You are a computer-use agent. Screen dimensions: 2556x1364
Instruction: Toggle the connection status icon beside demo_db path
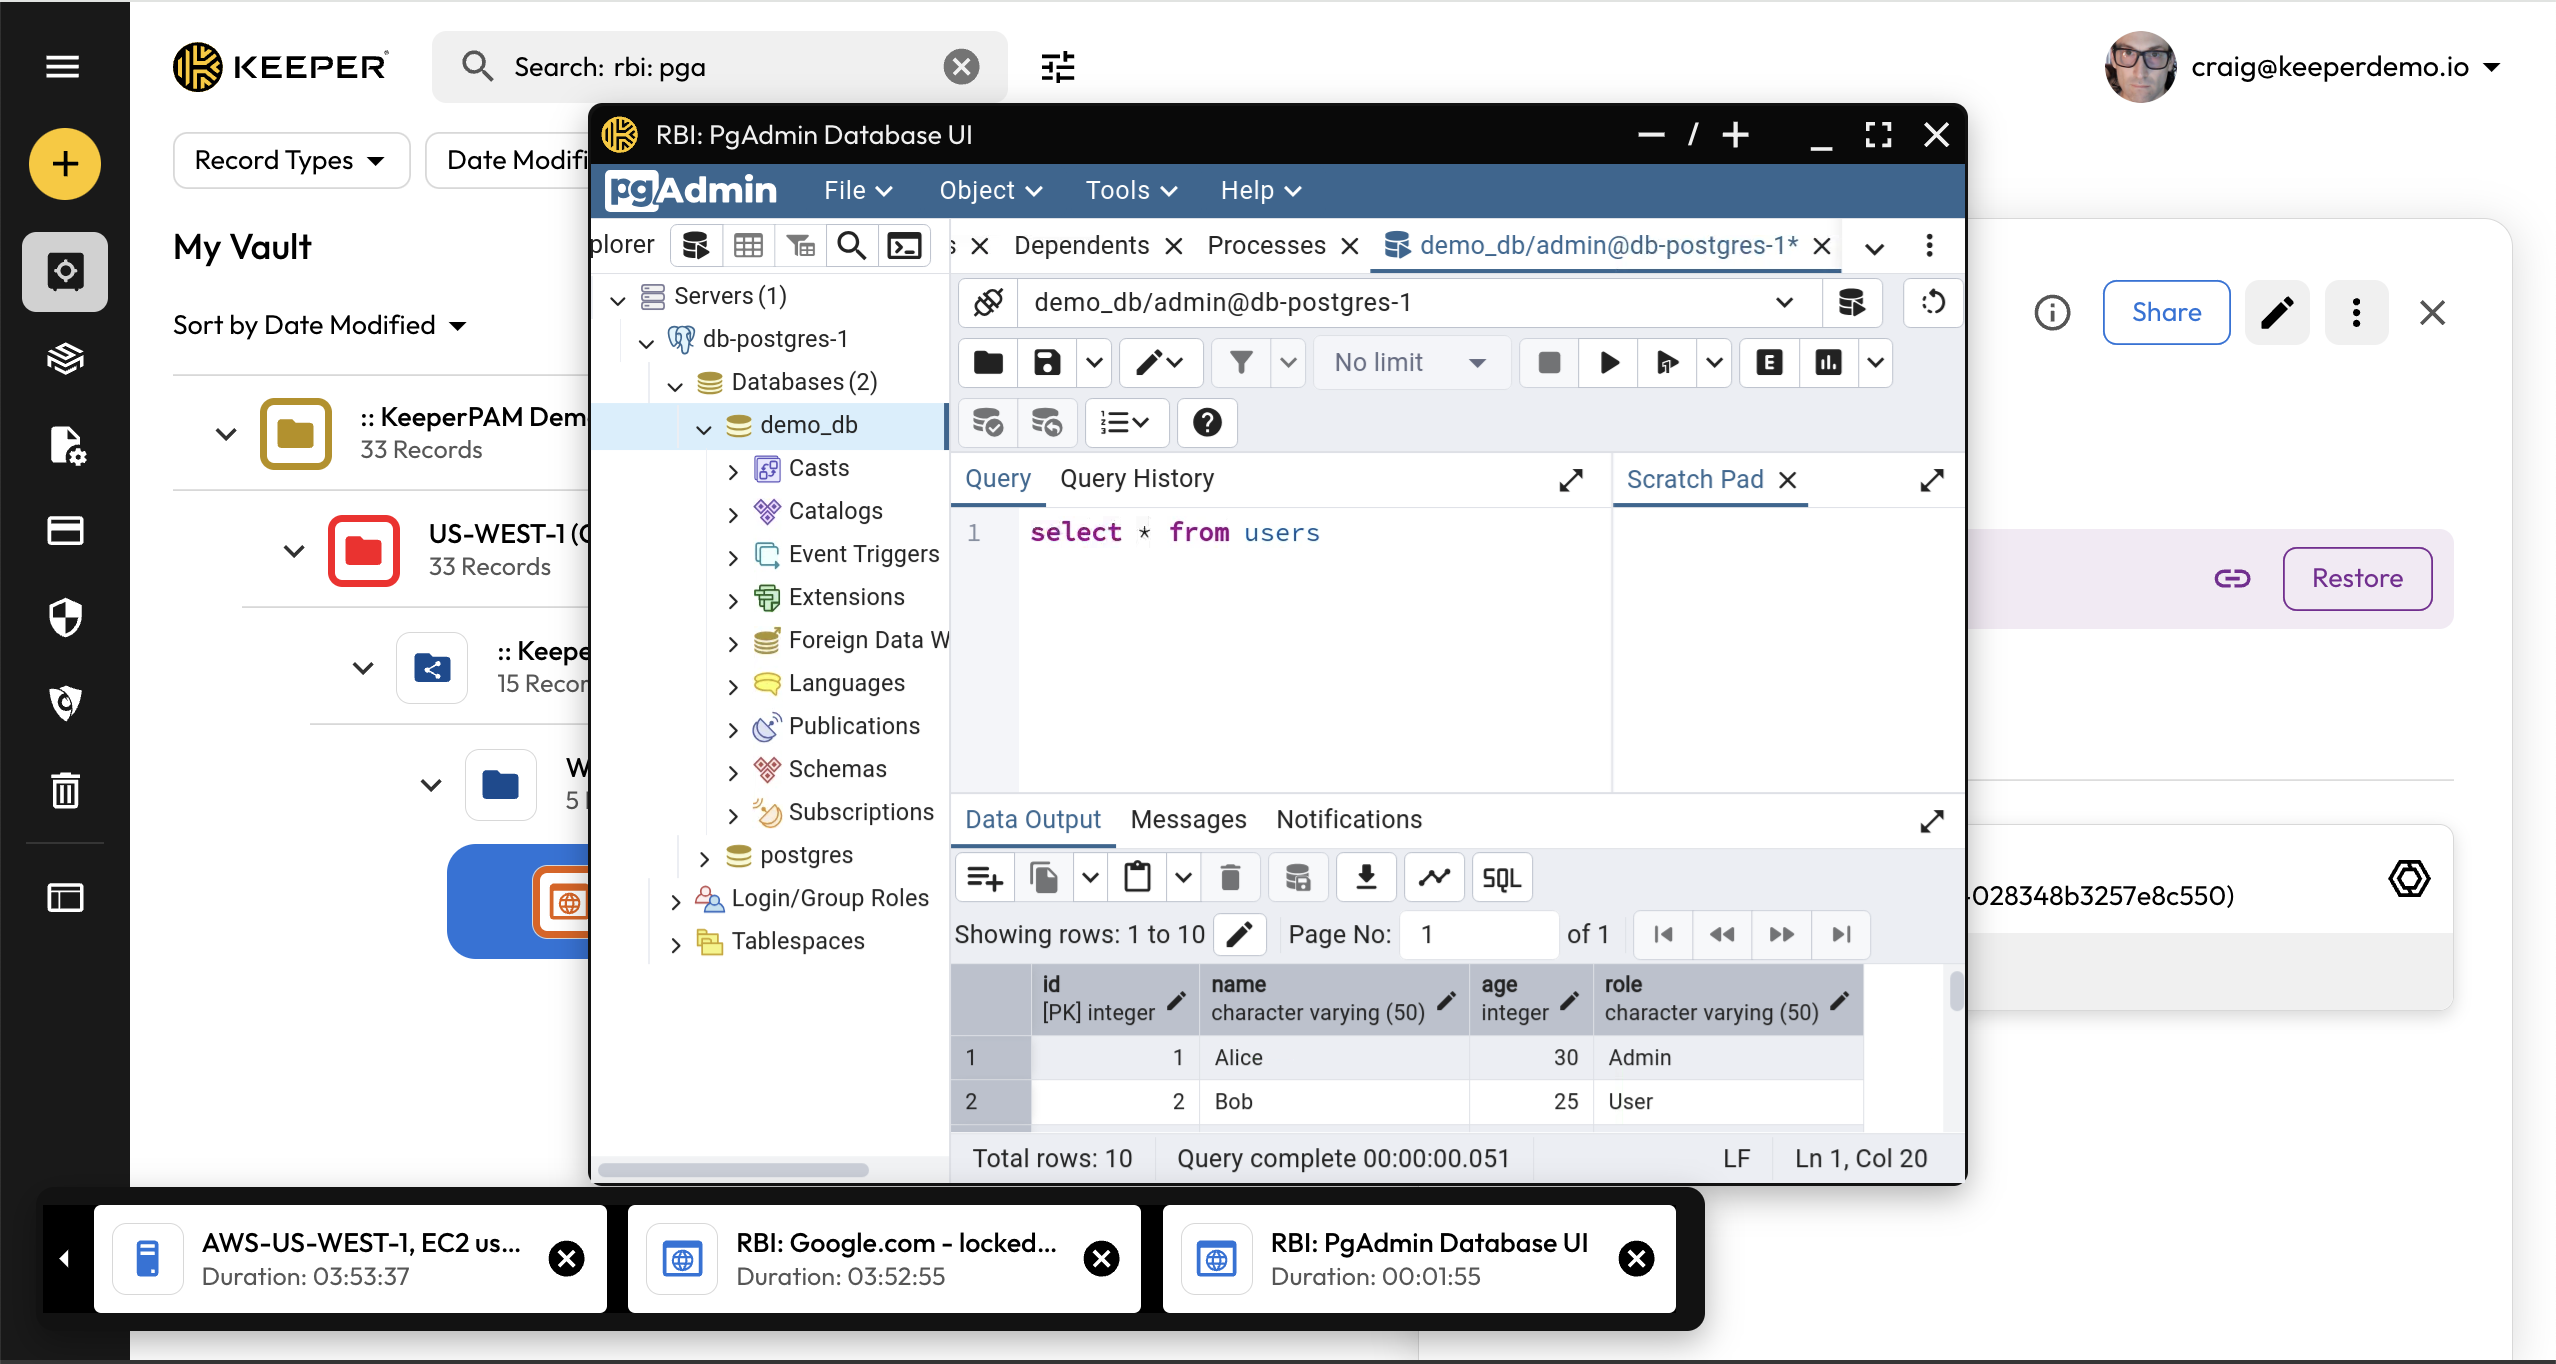(x=989, y=302)
